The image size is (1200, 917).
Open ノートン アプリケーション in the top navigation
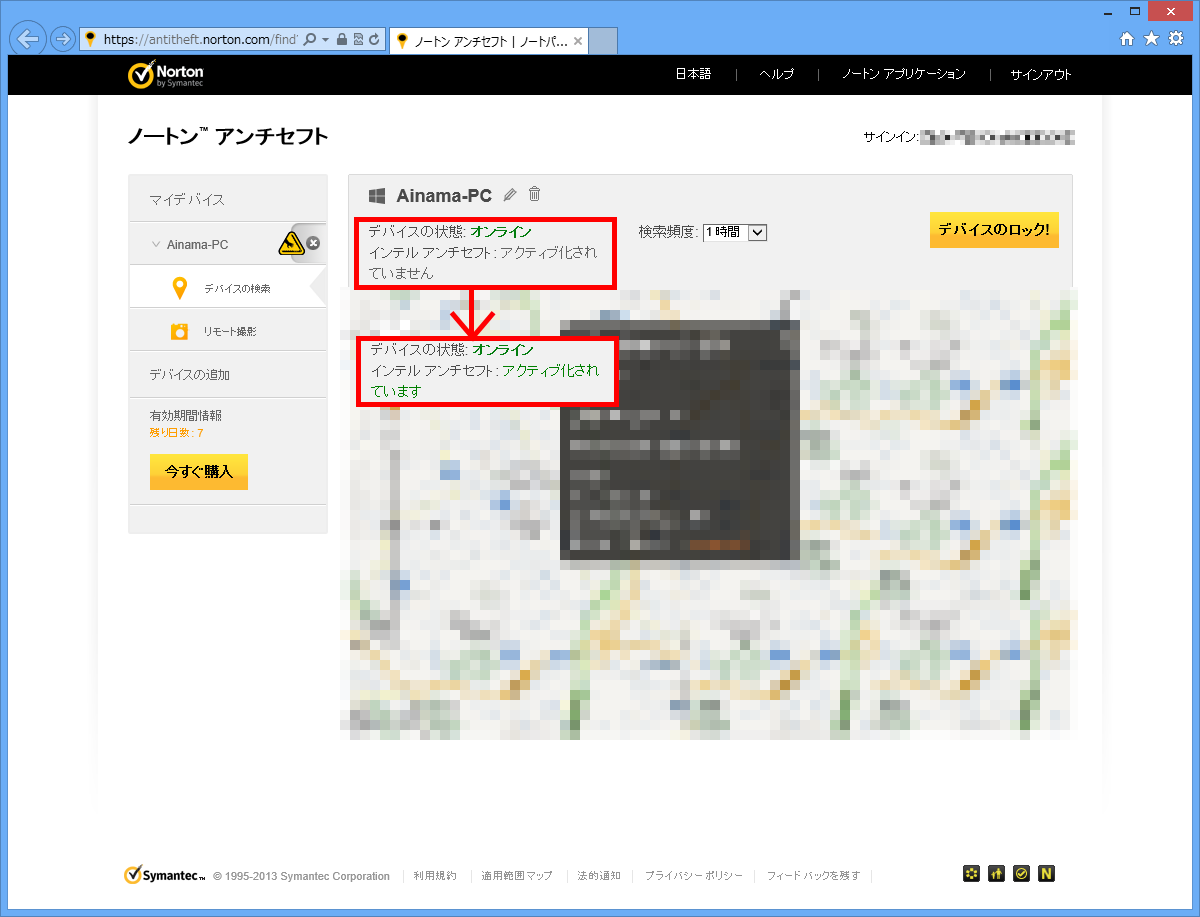click(x=903, y=75)
